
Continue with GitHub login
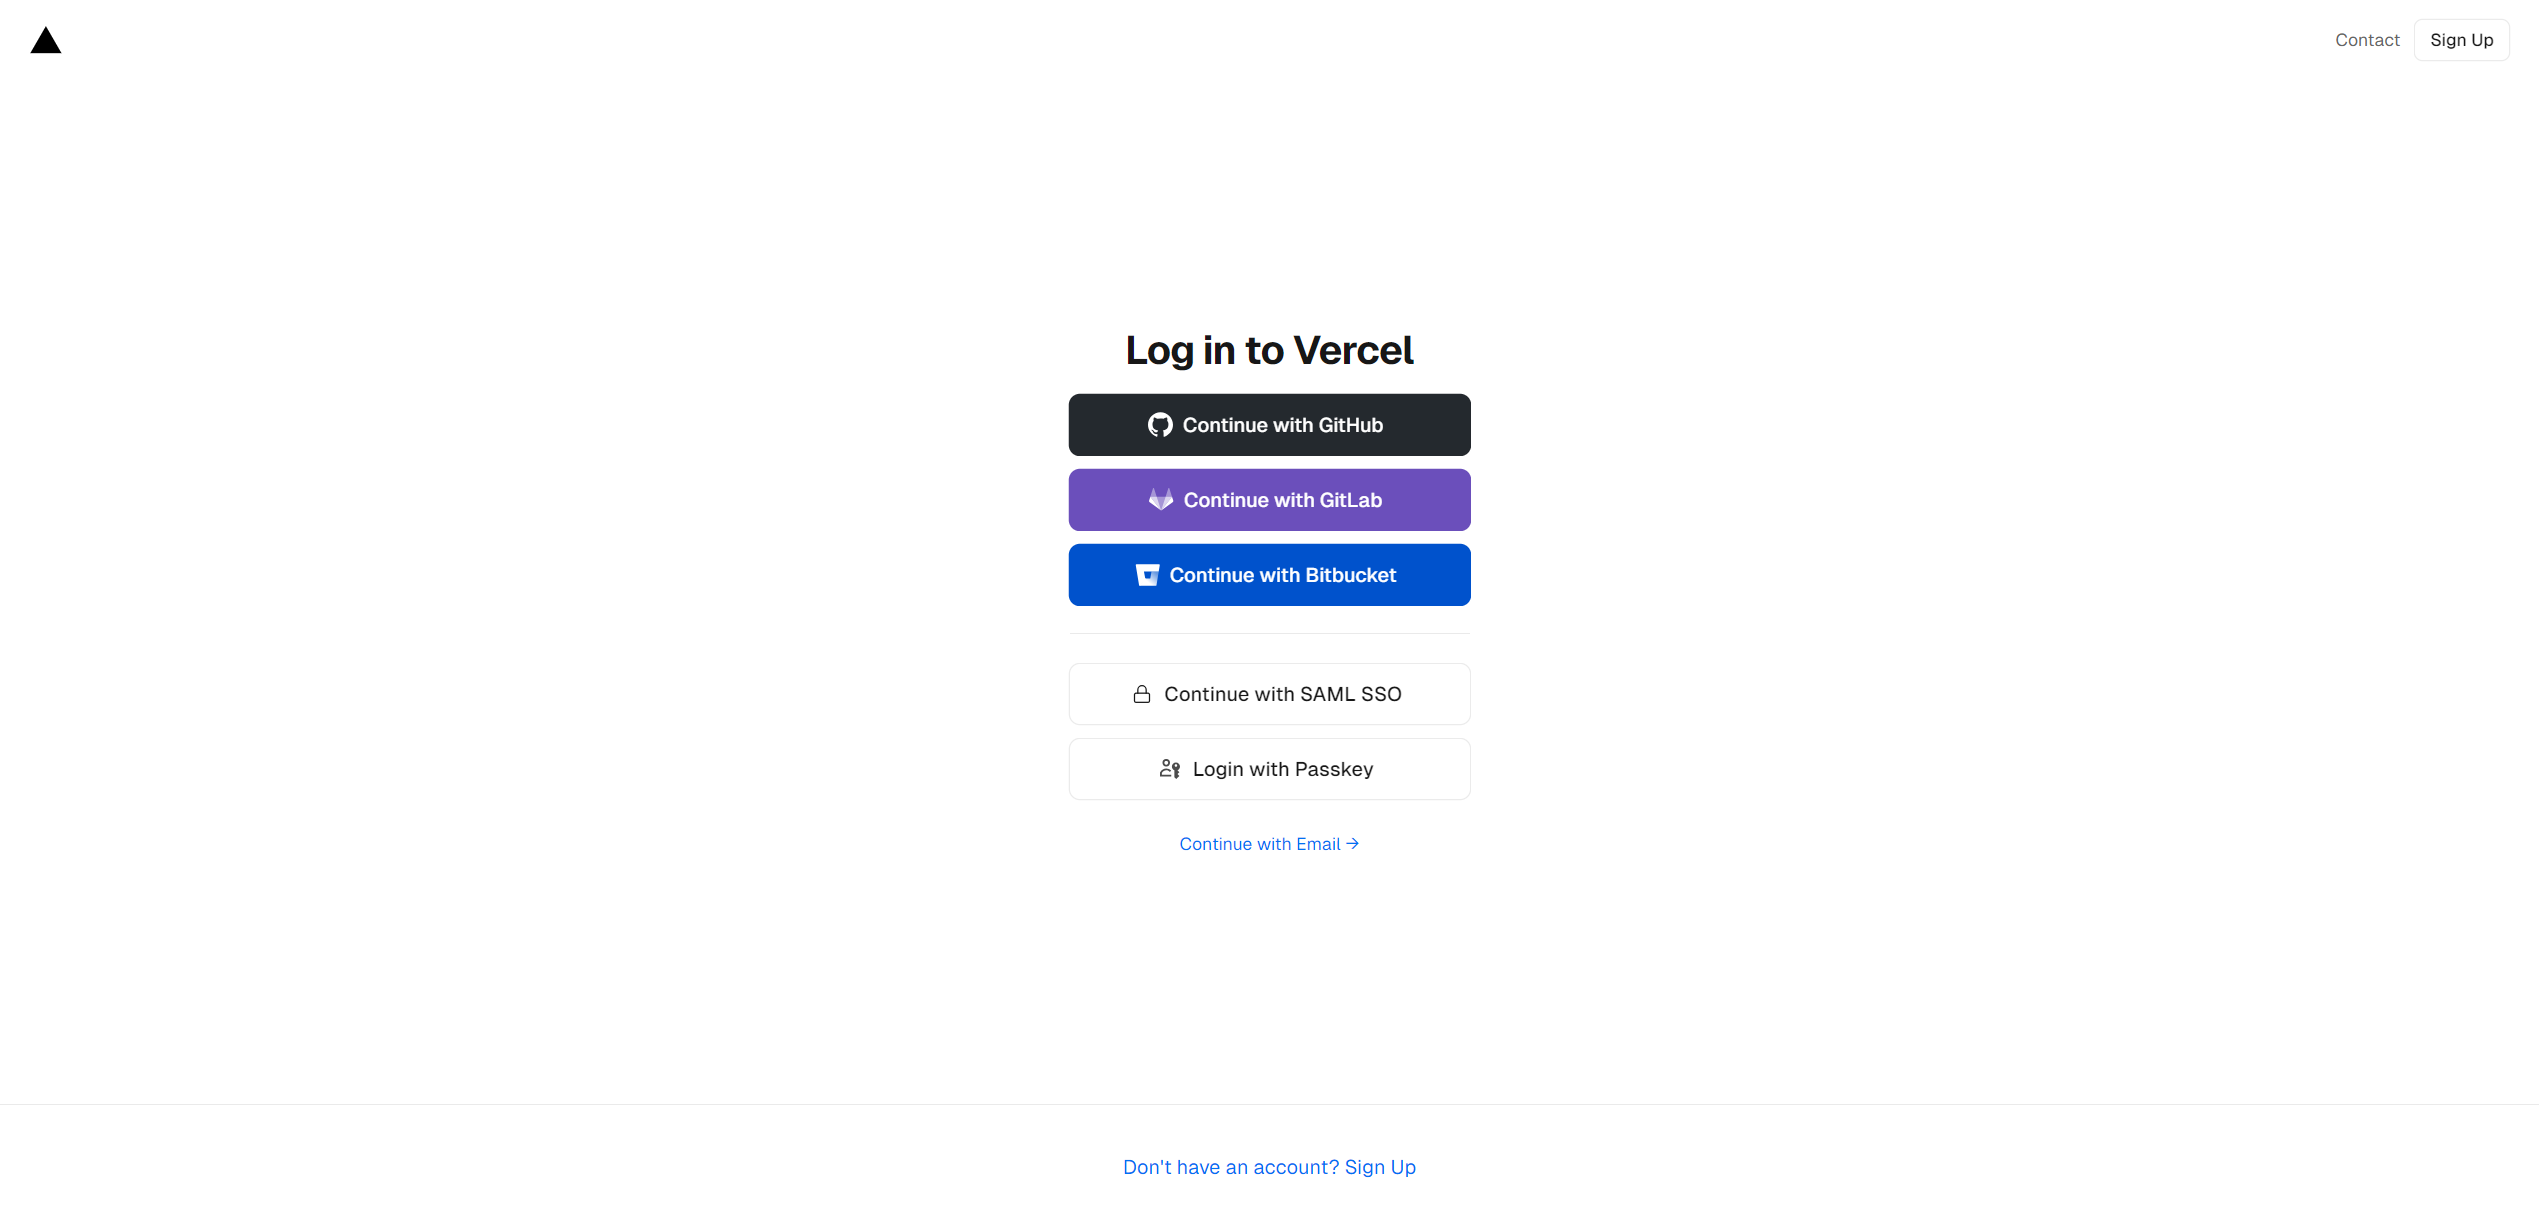1269,425
